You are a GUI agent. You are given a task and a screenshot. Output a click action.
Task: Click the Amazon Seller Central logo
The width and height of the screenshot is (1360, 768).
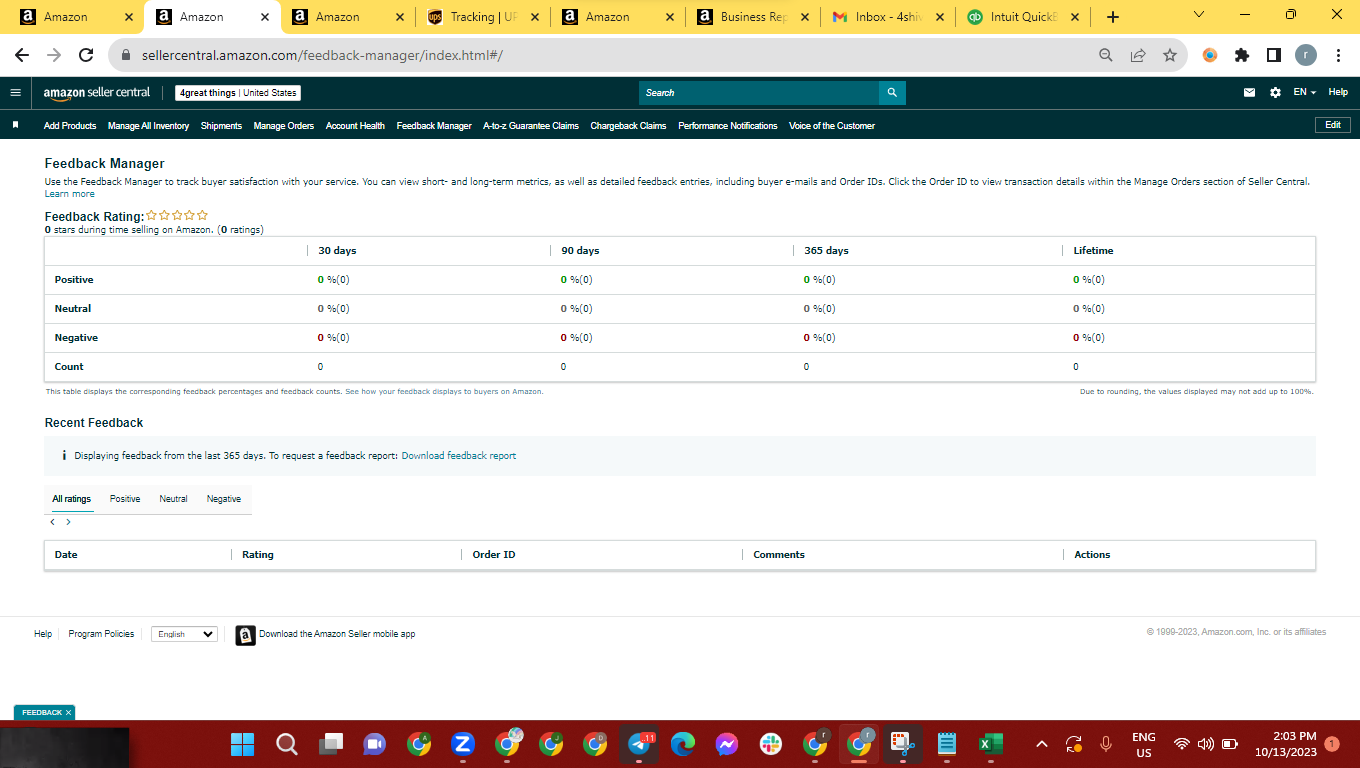coord(96,93)
